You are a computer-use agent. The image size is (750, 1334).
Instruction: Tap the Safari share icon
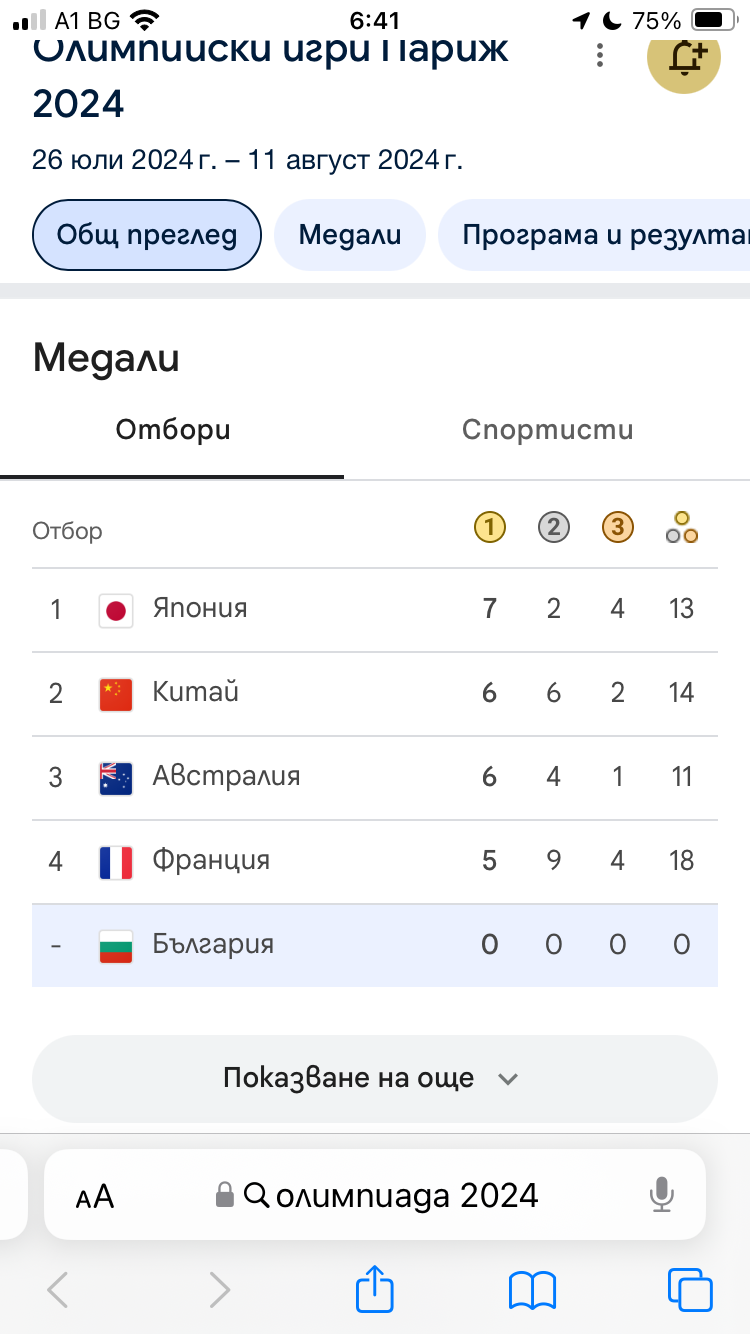375,1290
